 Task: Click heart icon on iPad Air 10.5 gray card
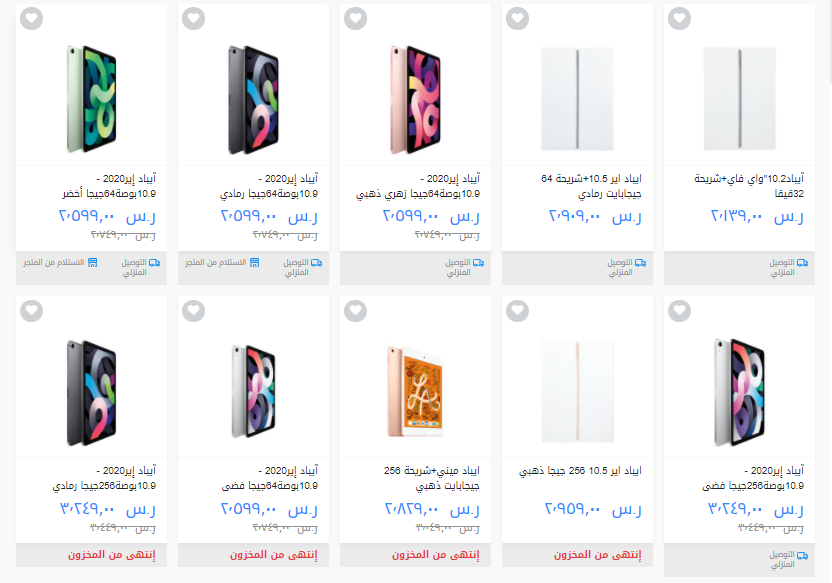click(517, 19)
